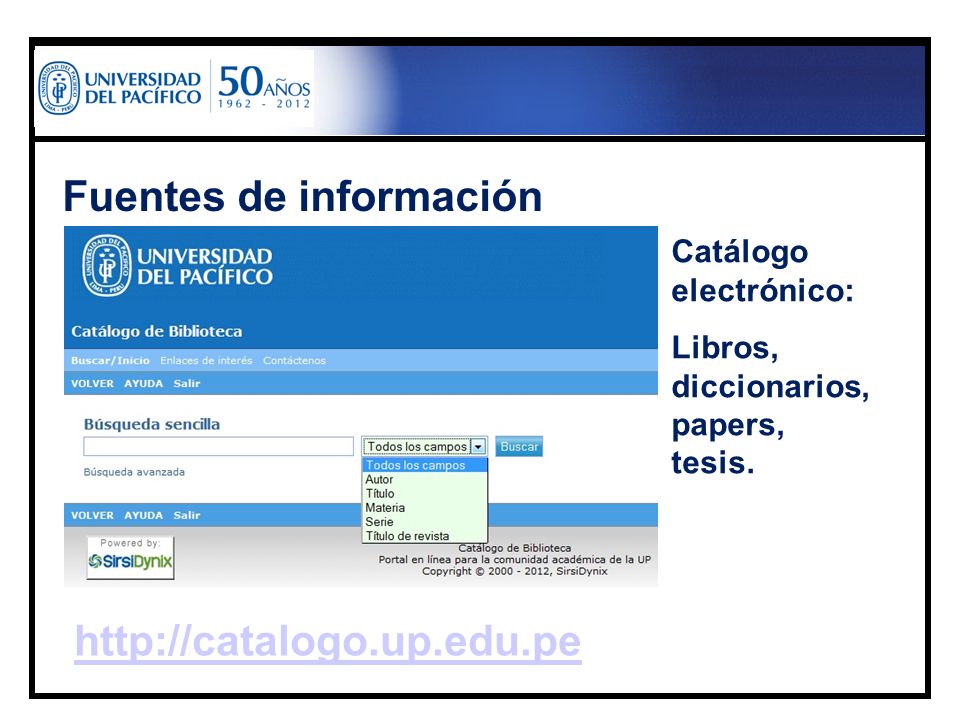
Task: Click VOLVER in the upper bar
Action: tap(92, 384)
